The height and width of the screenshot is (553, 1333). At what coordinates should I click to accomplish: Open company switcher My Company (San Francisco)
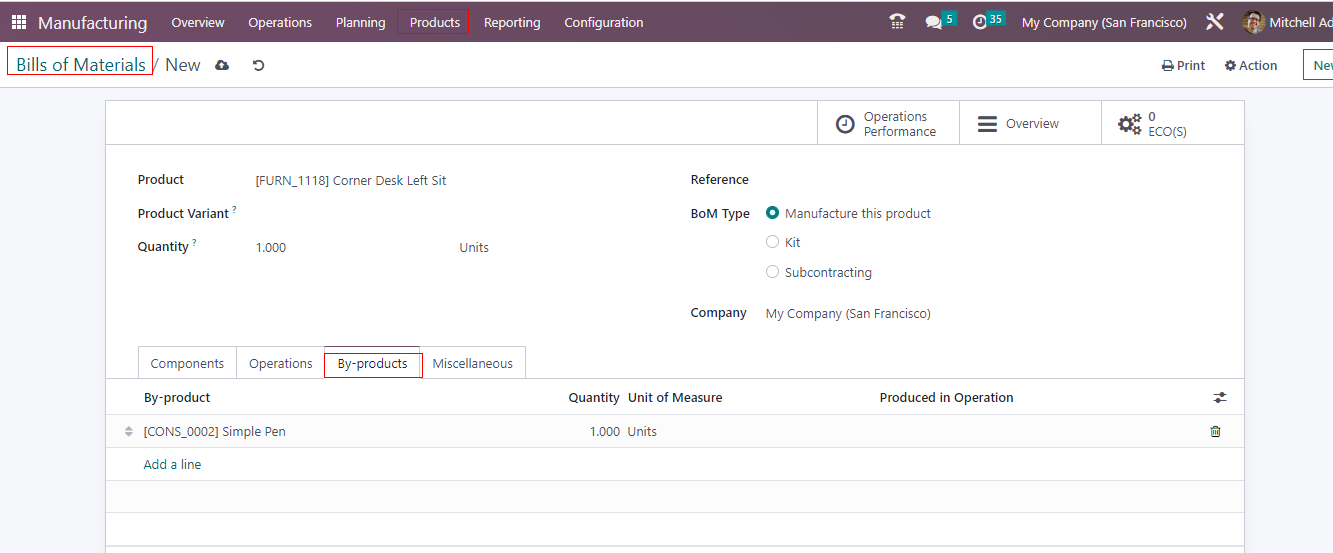tap(1104, 22)
